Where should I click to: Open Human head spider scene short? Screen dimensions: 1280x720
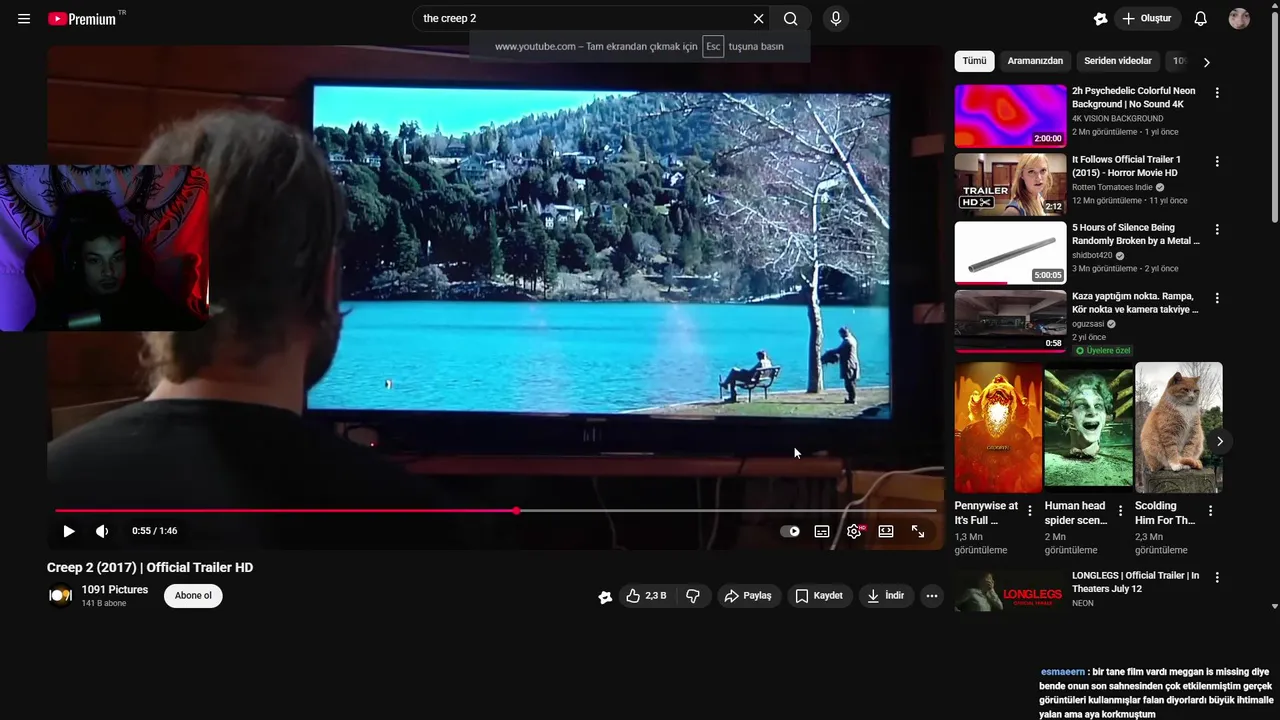tap(1088, 428)
